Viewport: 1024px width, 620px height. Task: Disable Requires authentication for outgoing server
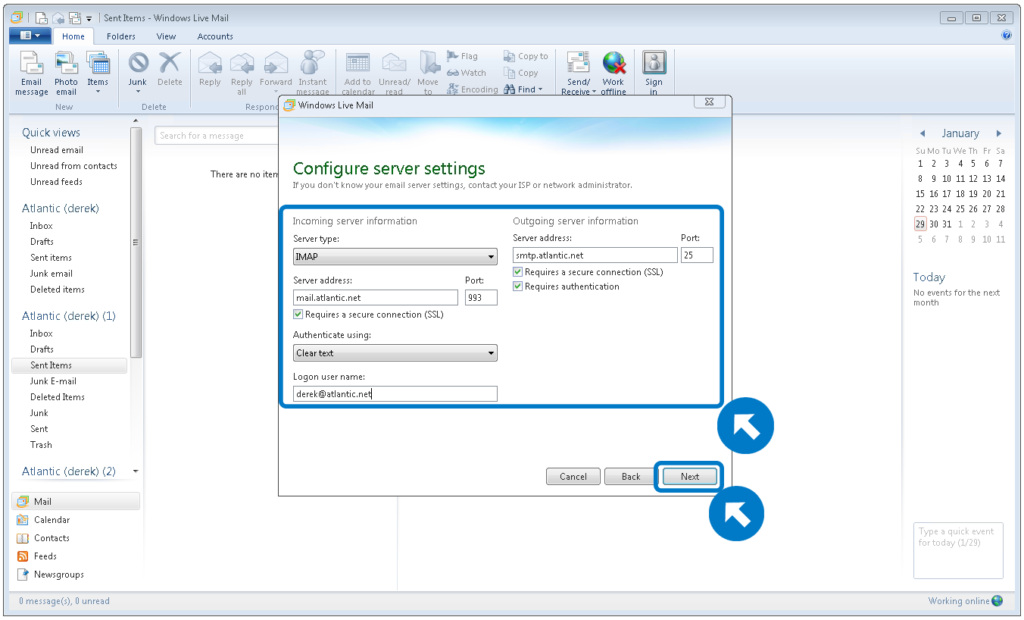coord(517,287)
